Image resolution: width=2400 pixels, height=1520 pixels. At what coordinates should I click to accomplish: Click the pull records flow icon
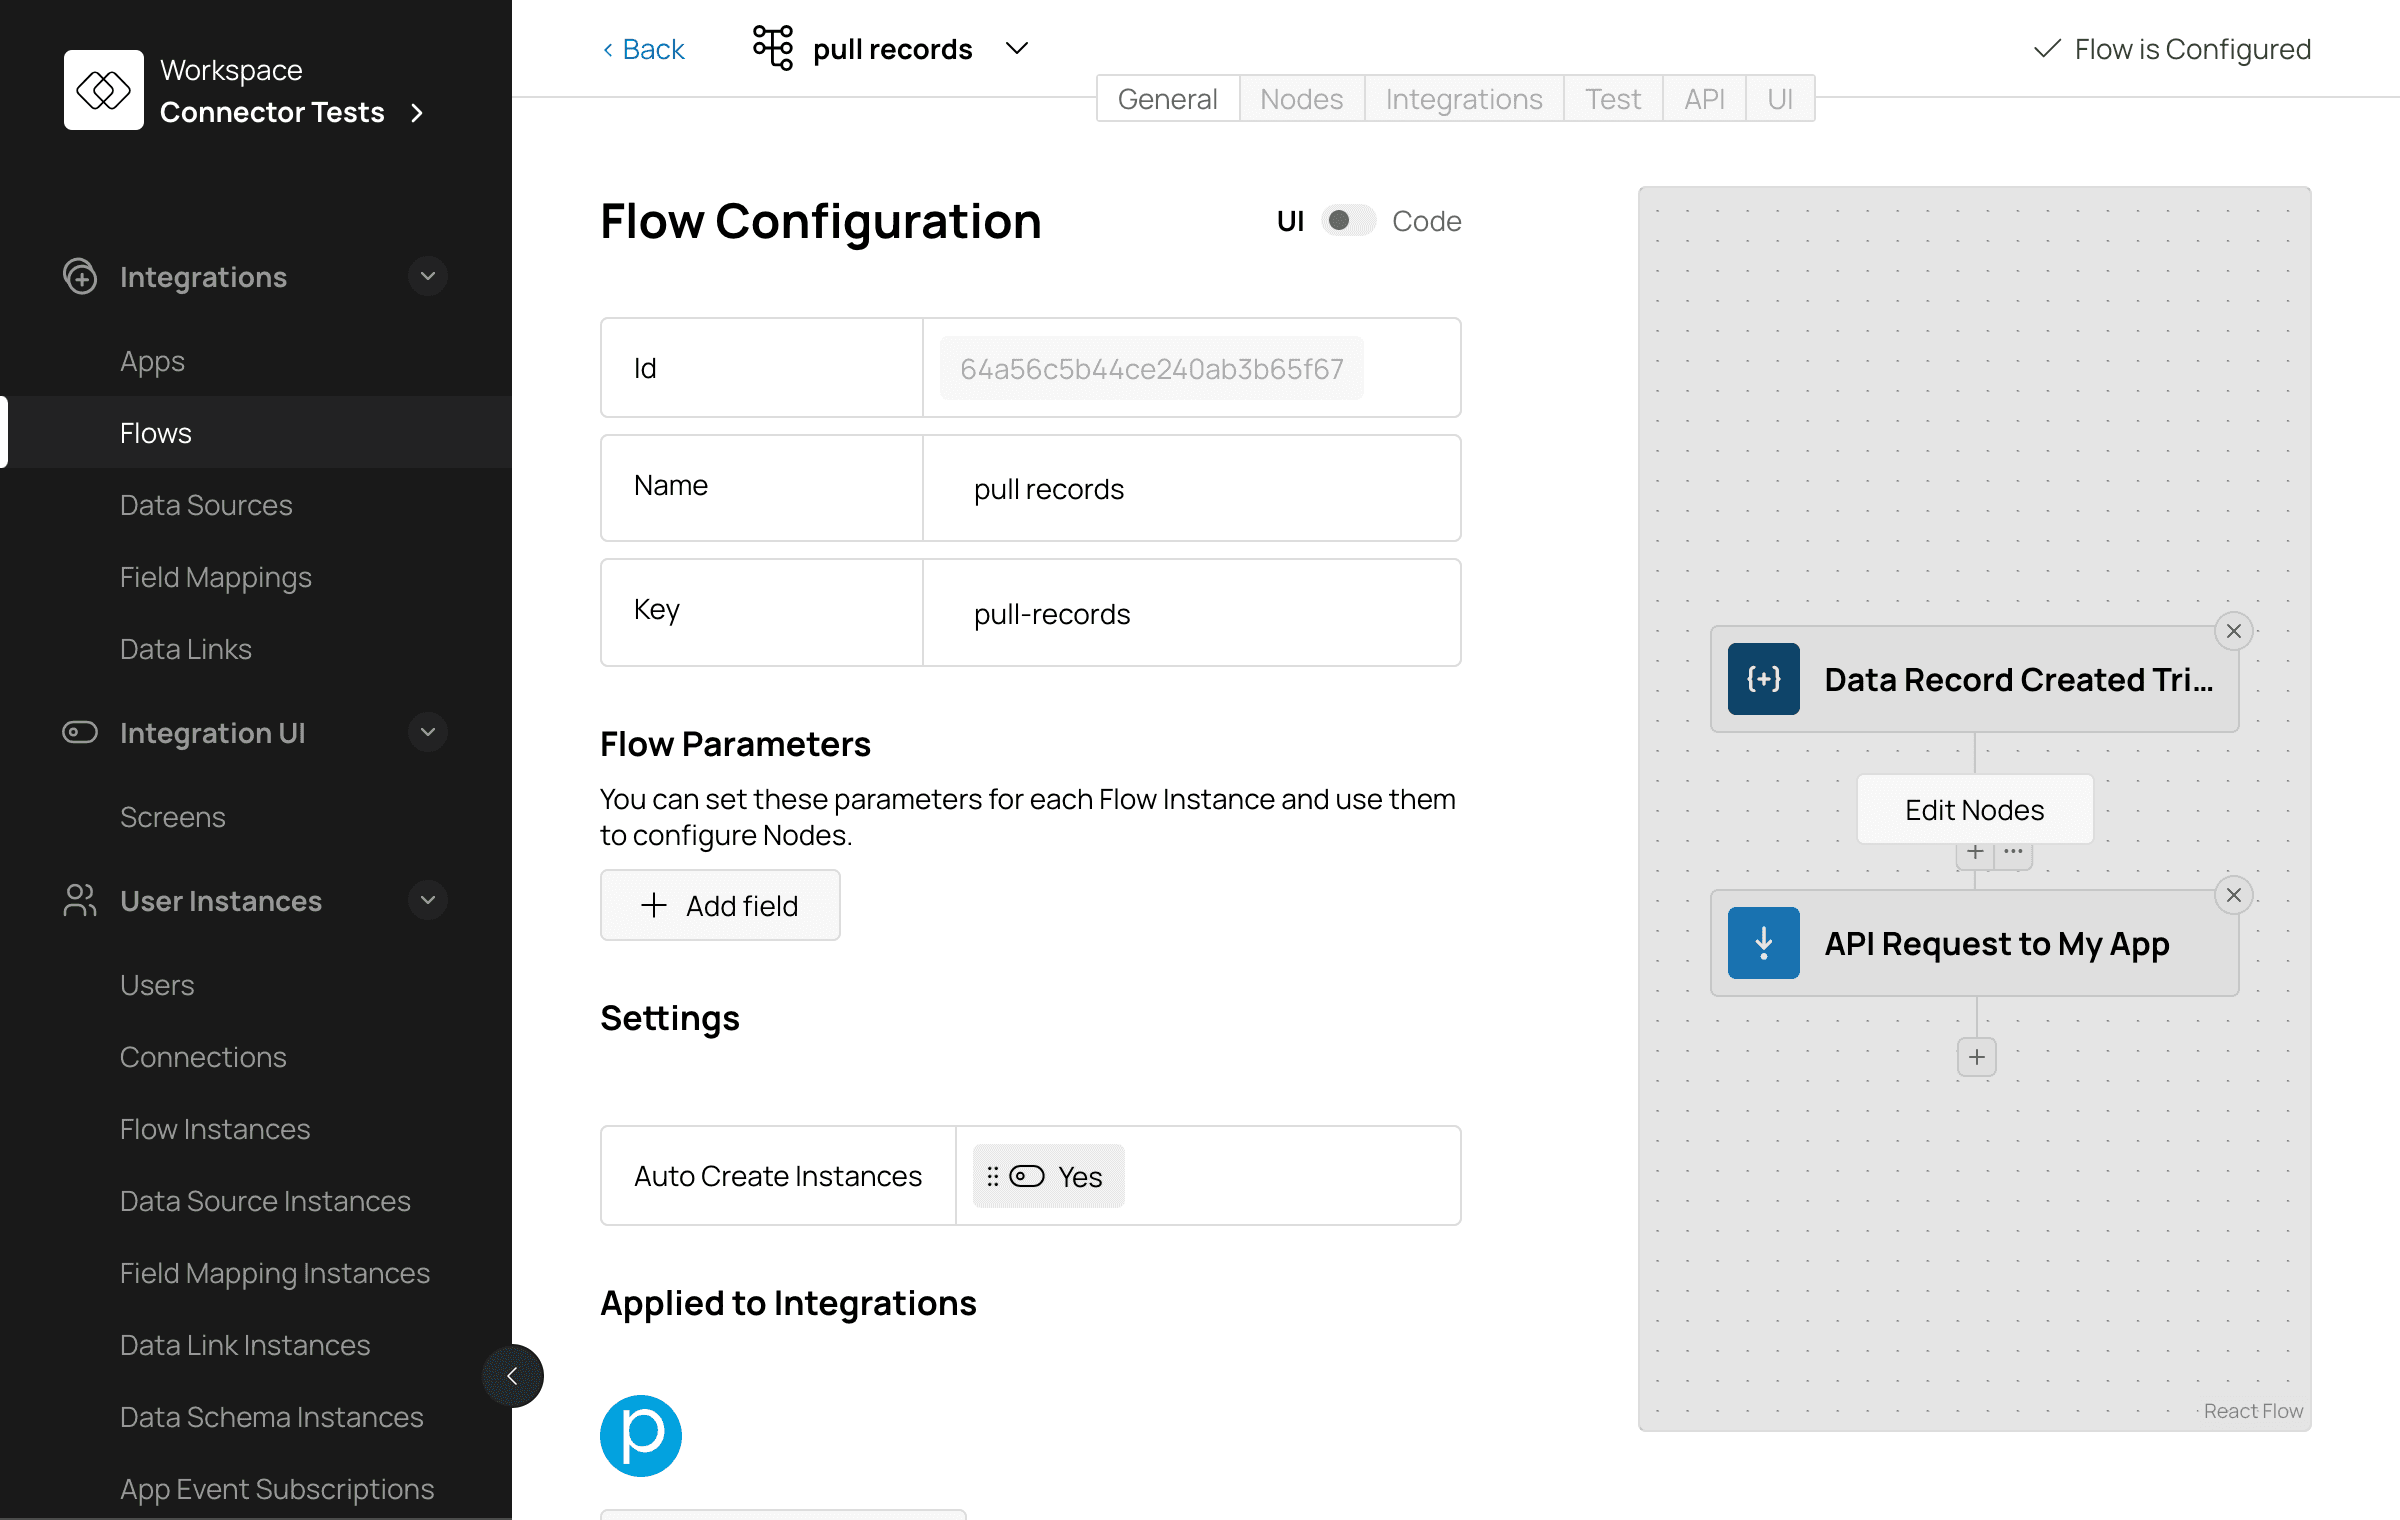[x=772, y=48]
